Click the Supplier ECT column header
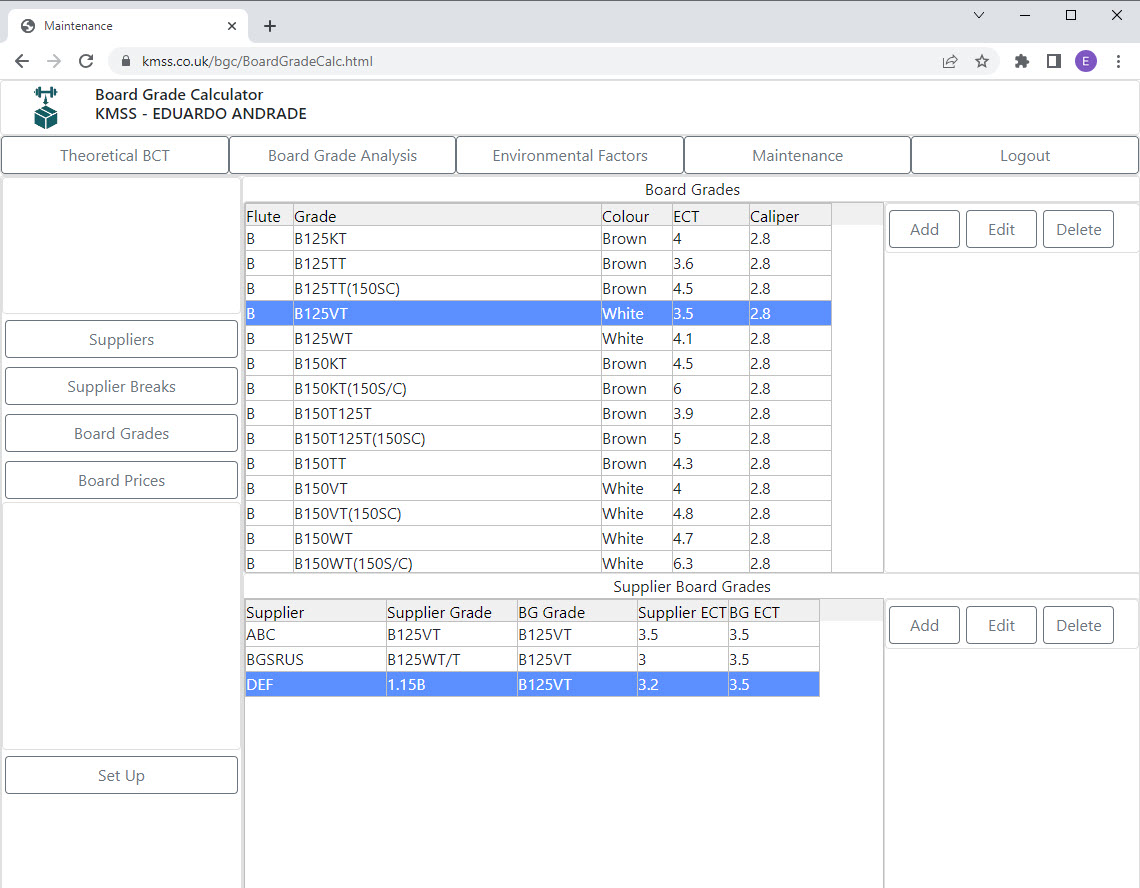 [x=683, y=612]
